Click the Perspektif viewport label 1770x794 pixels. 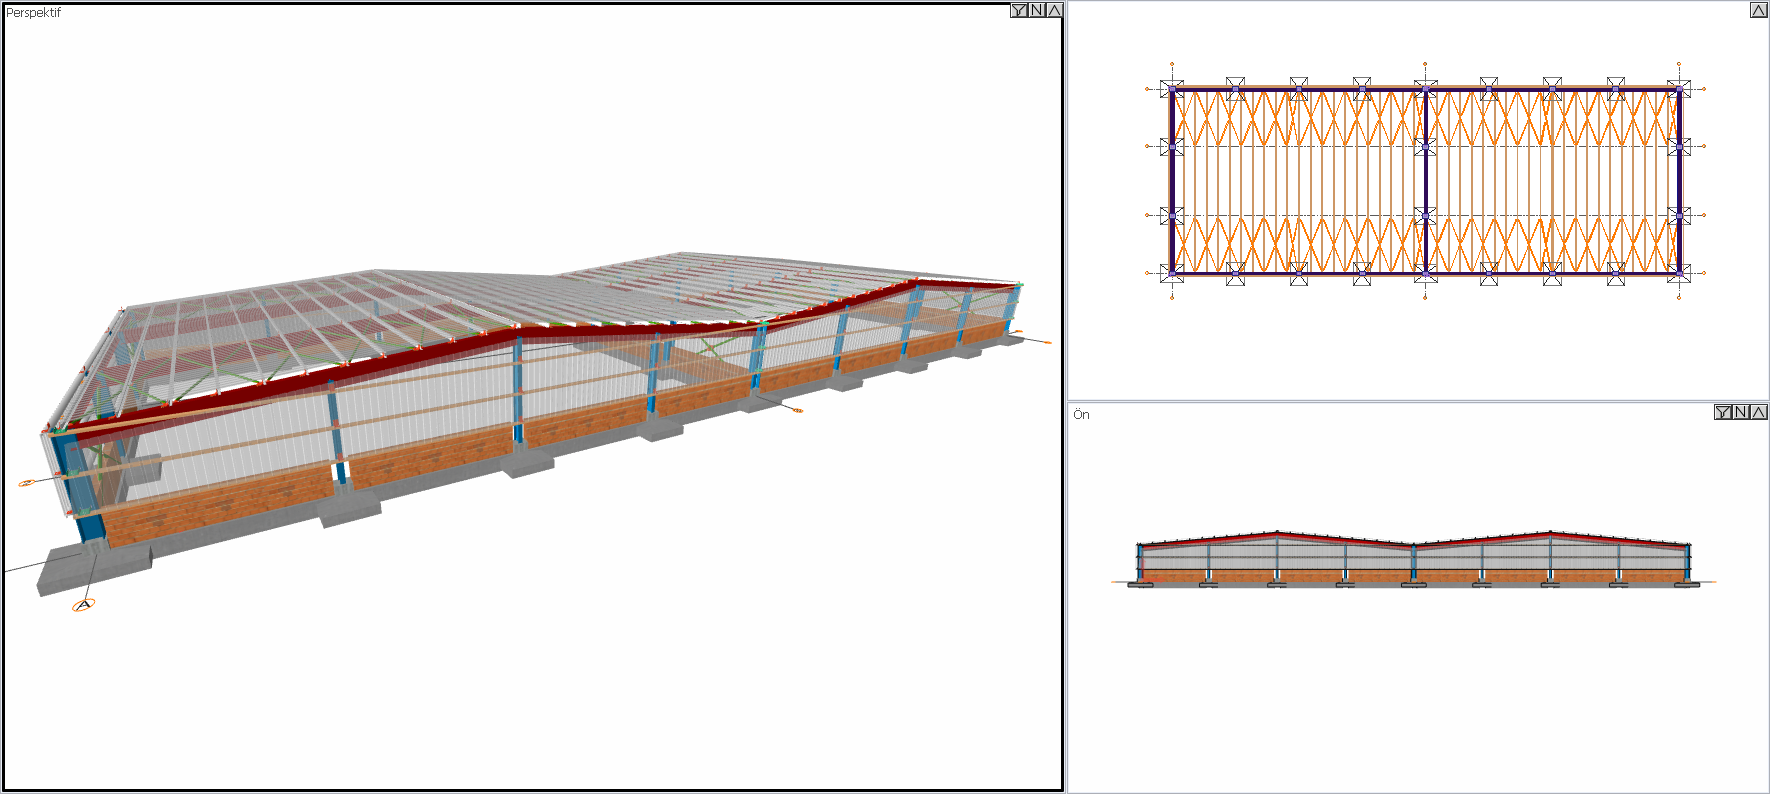pyautogui.click(x=33, y=13)
